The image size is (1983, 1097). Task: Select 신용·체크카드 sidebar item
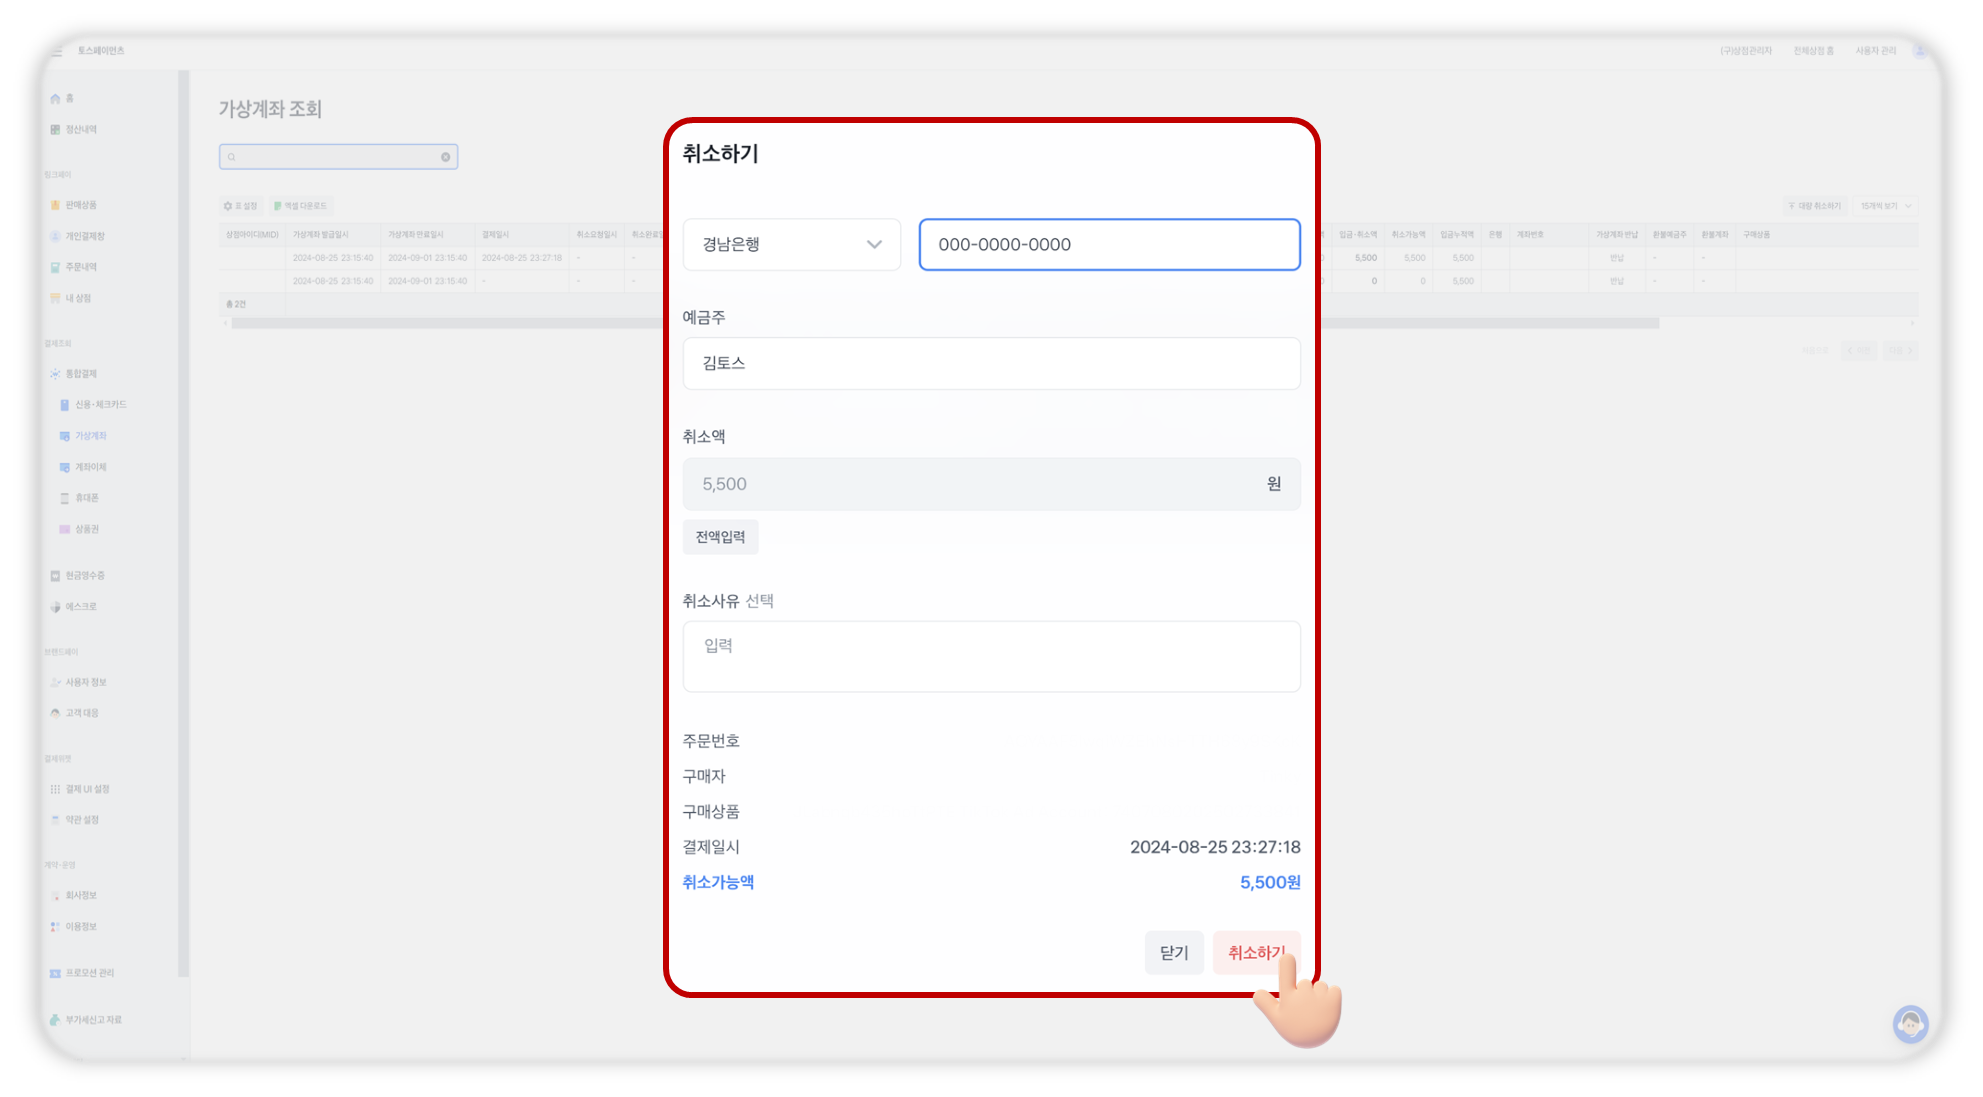pyautogui.click(x=100, y=405)
